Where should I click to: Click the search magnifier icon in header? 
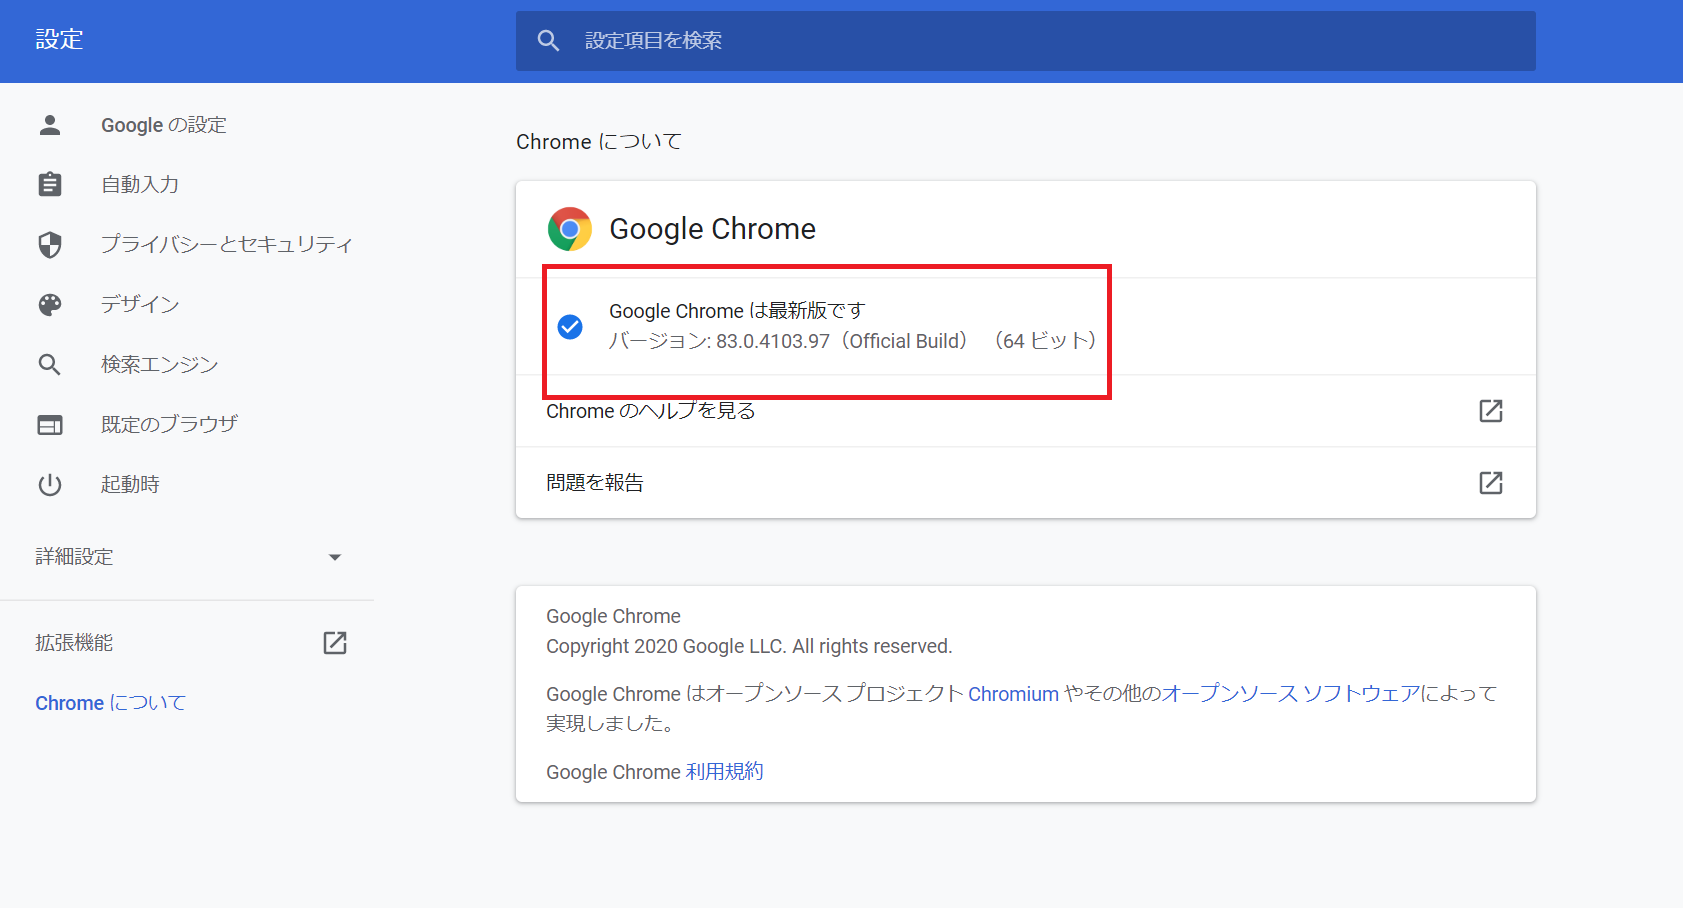pyautogui.click(x=548, y=40)
